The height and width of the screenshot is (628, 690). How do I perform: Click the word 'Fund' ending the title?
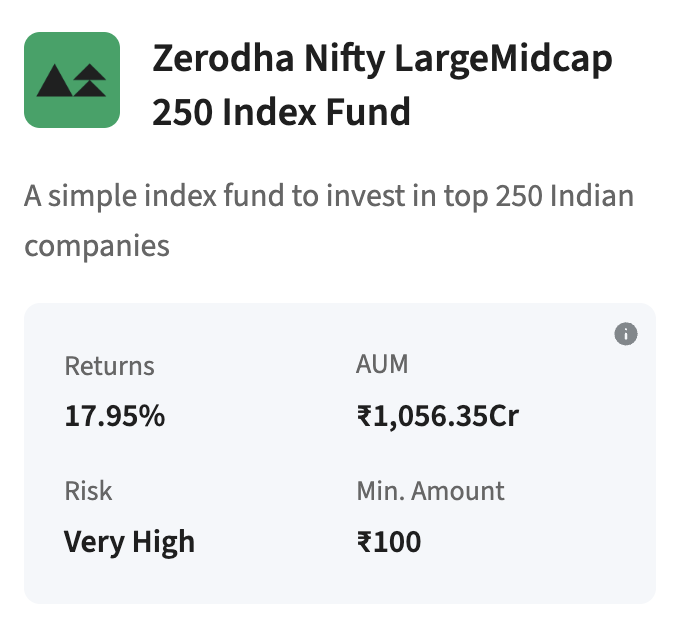tap(374, 112)
